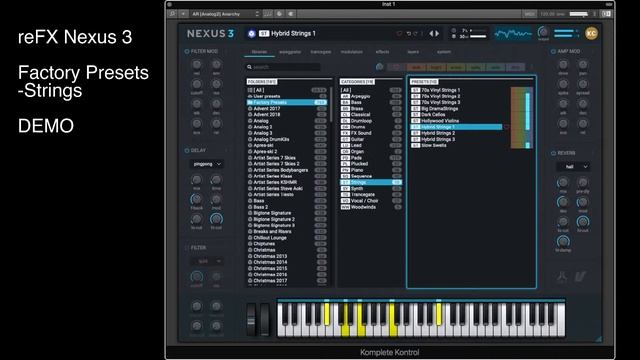Open the filter type dropdown
This screenshot has height=360, width=640.
207,261
